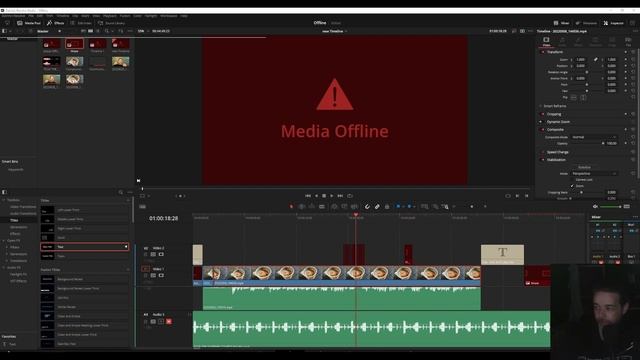Add a marker from timeline toolbar
This screenshot has width=640, height=360.
(x=409, y=207)
